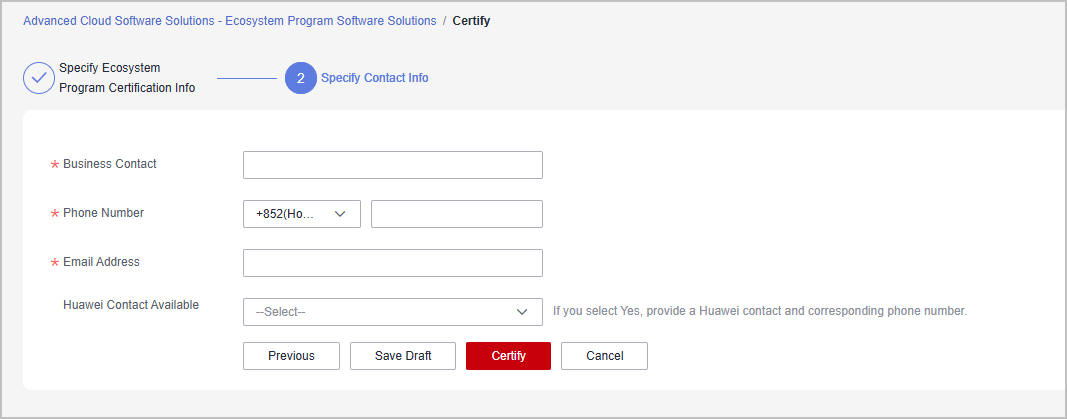This screenshot has height=419, width=1067.
Task: Focus the Business Contact text field
Action: (x=393, y=165)
